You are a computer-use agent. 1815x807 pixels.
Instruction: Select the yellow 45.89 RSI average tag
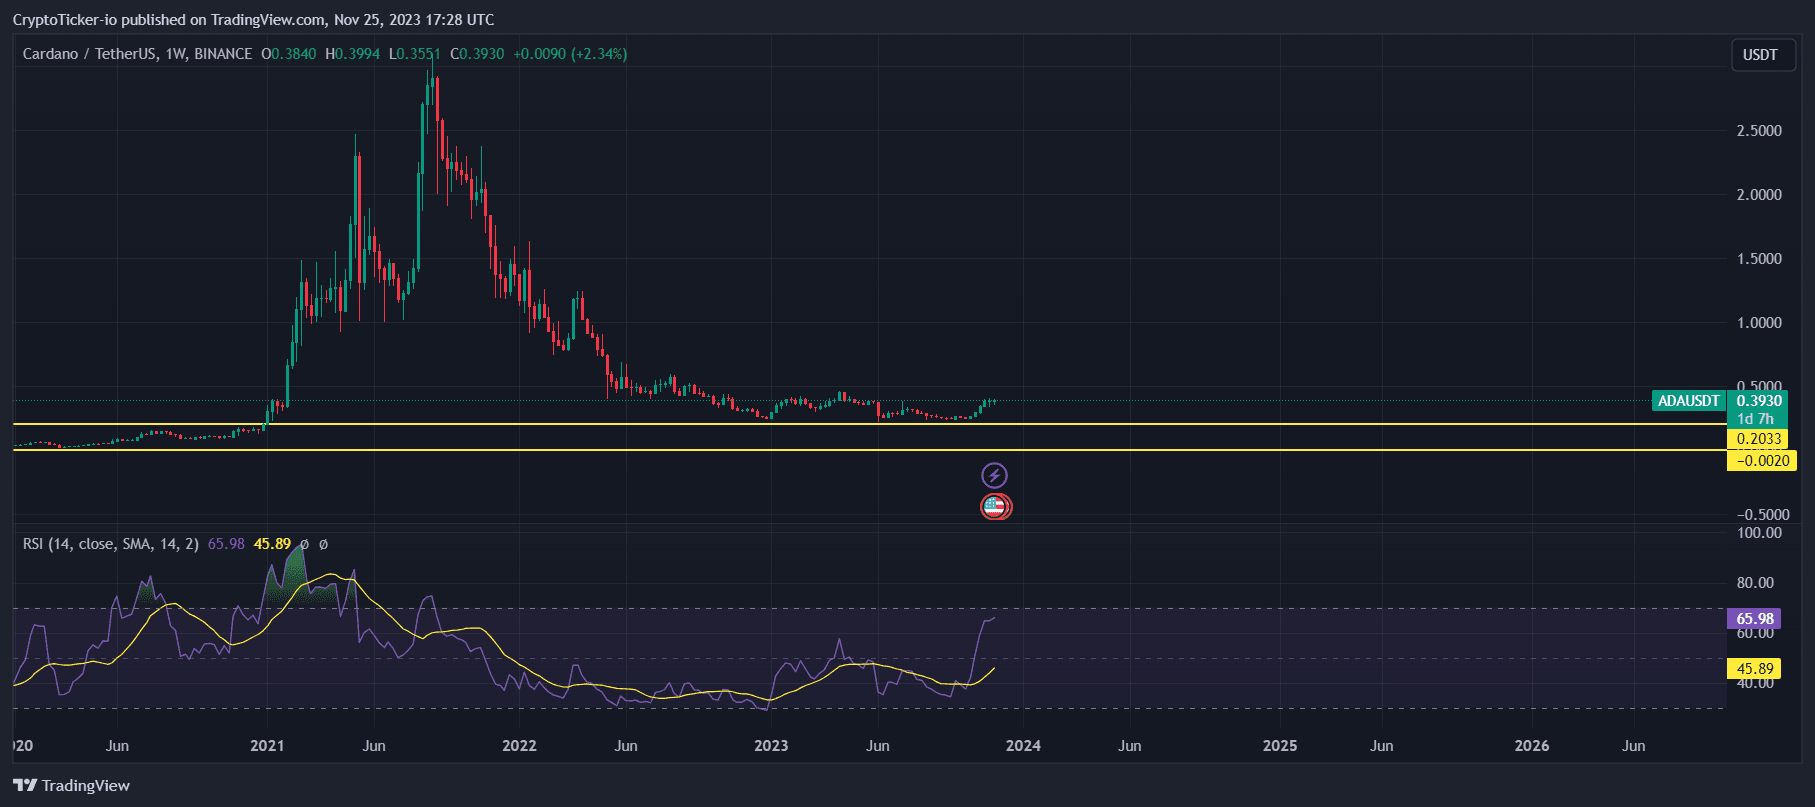click(1755, 669)
